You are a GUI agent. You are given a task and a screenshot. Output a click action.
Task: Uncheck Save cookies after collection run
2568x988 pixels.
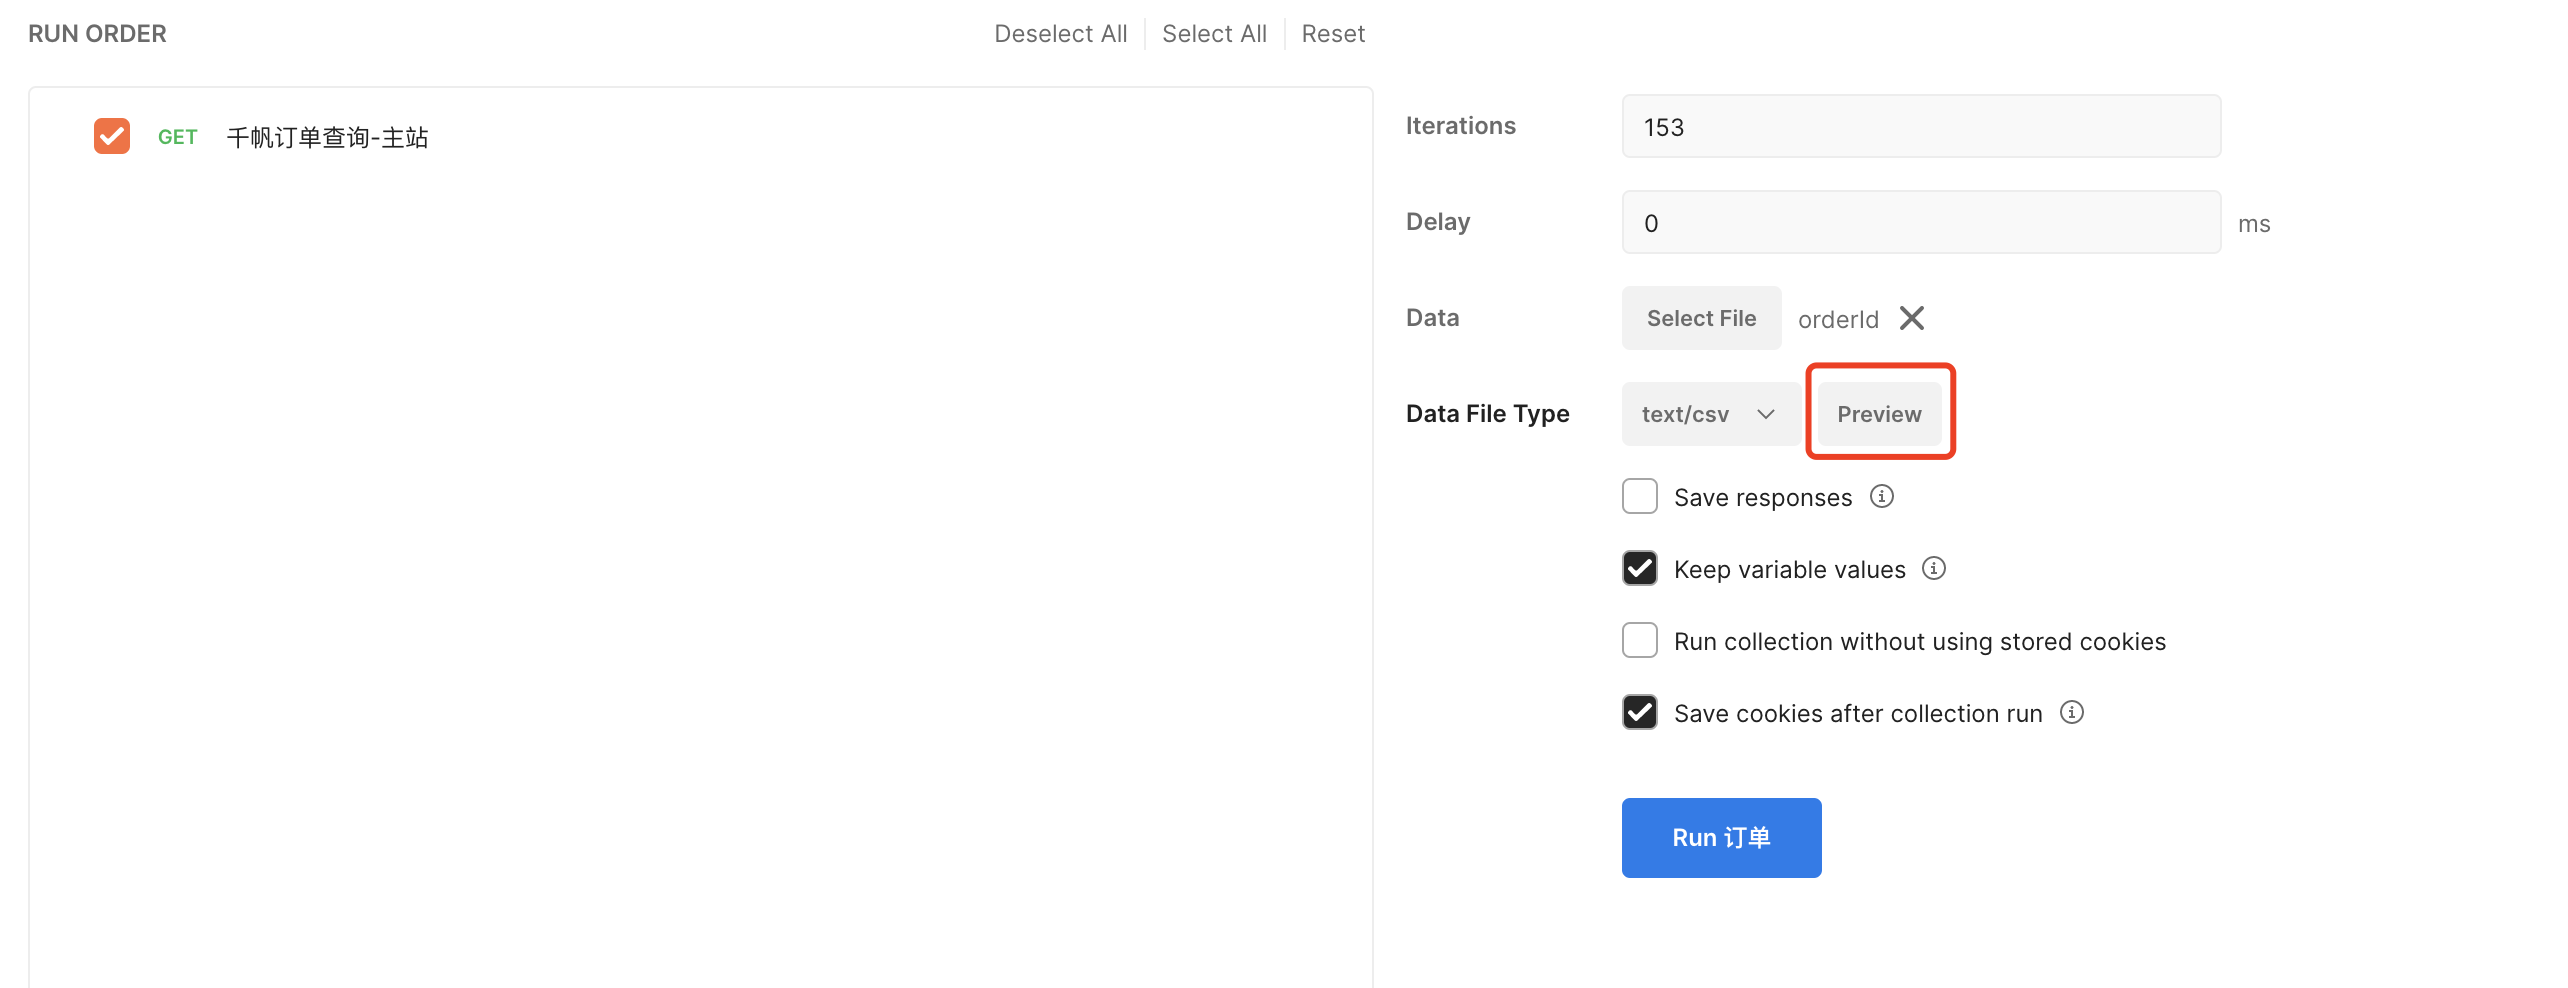[1639, 713]
